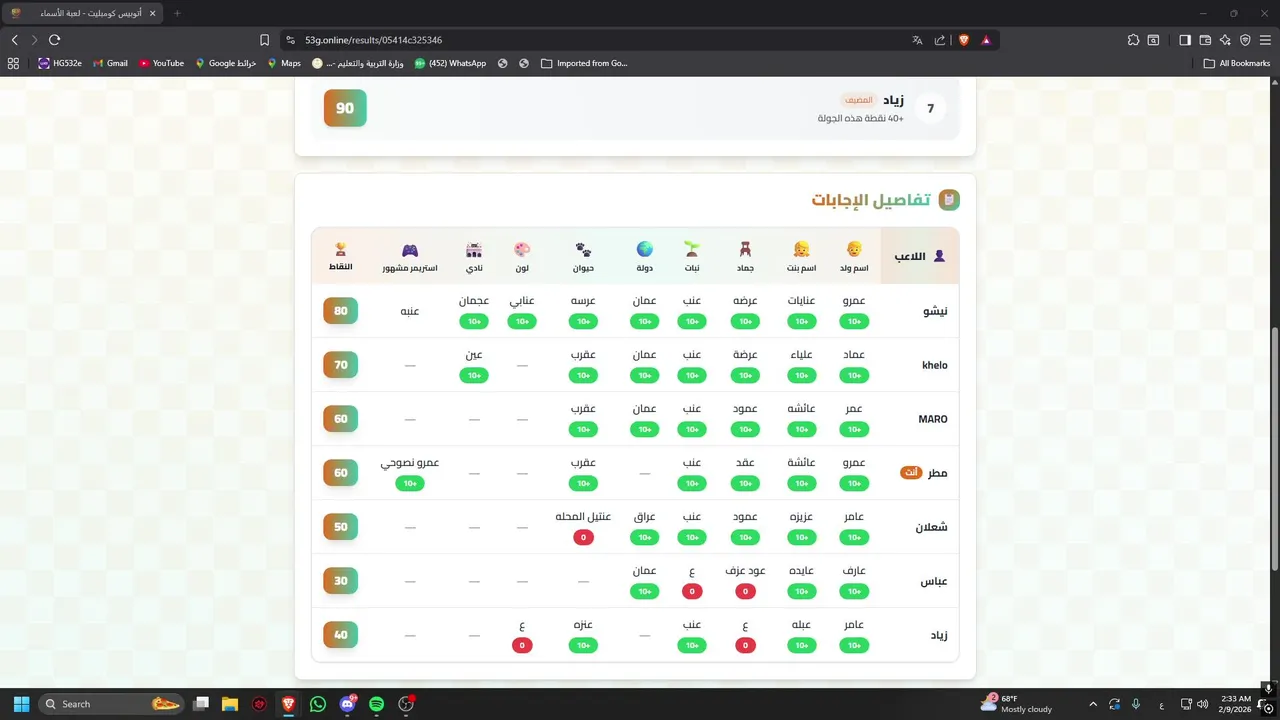Open a new browser tab
This screenshot has height=720, width=1280.
click(177, 13)
